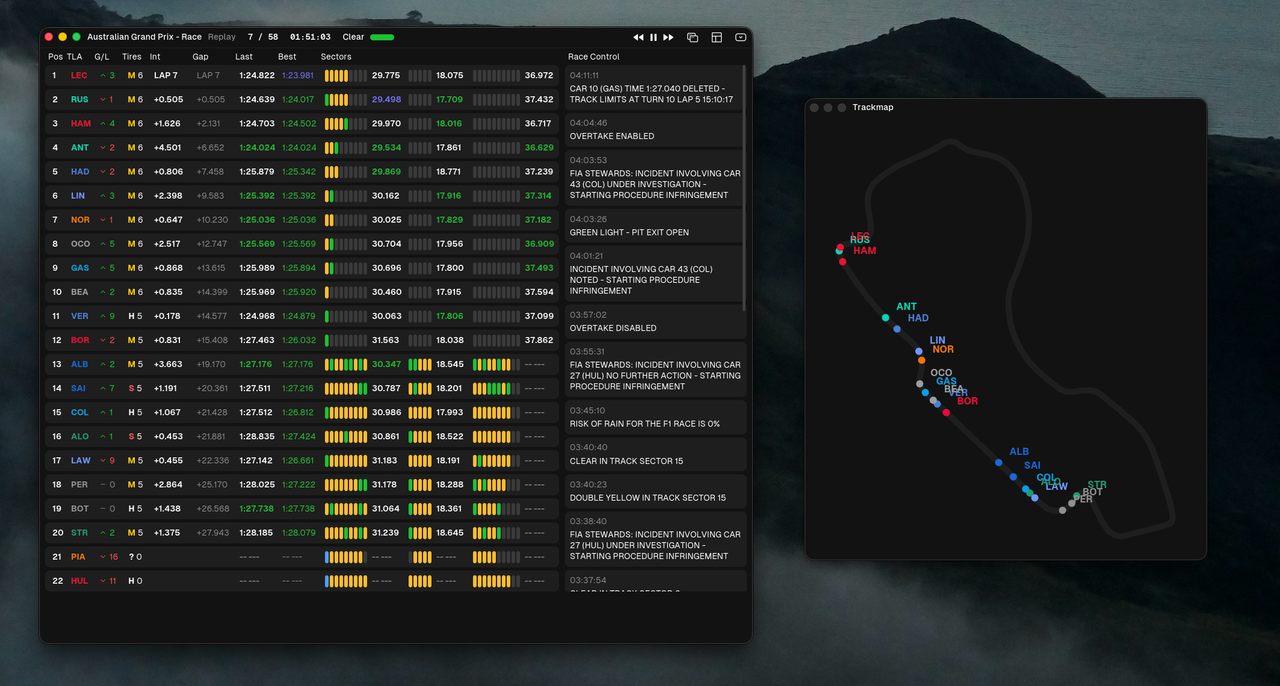Click the BOR marker on the Trackmap

(946, 412)
